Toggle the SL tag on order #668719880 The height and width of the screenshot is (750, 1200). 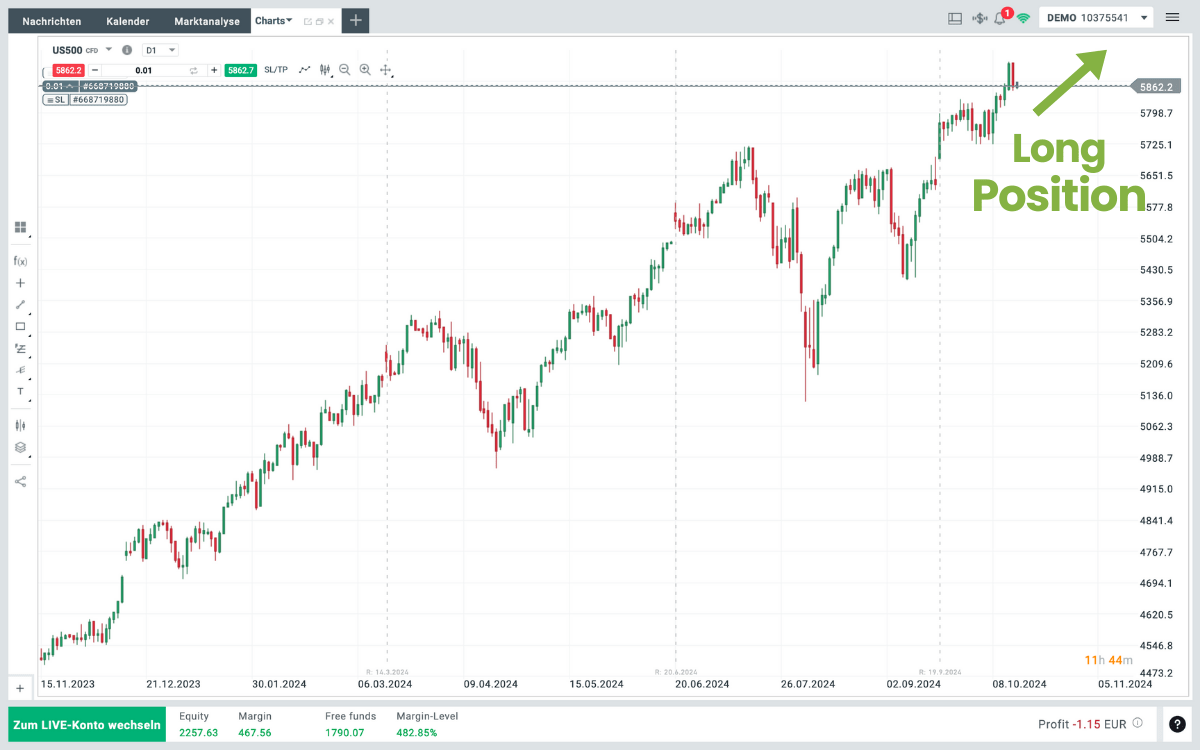tap(55, 100)
